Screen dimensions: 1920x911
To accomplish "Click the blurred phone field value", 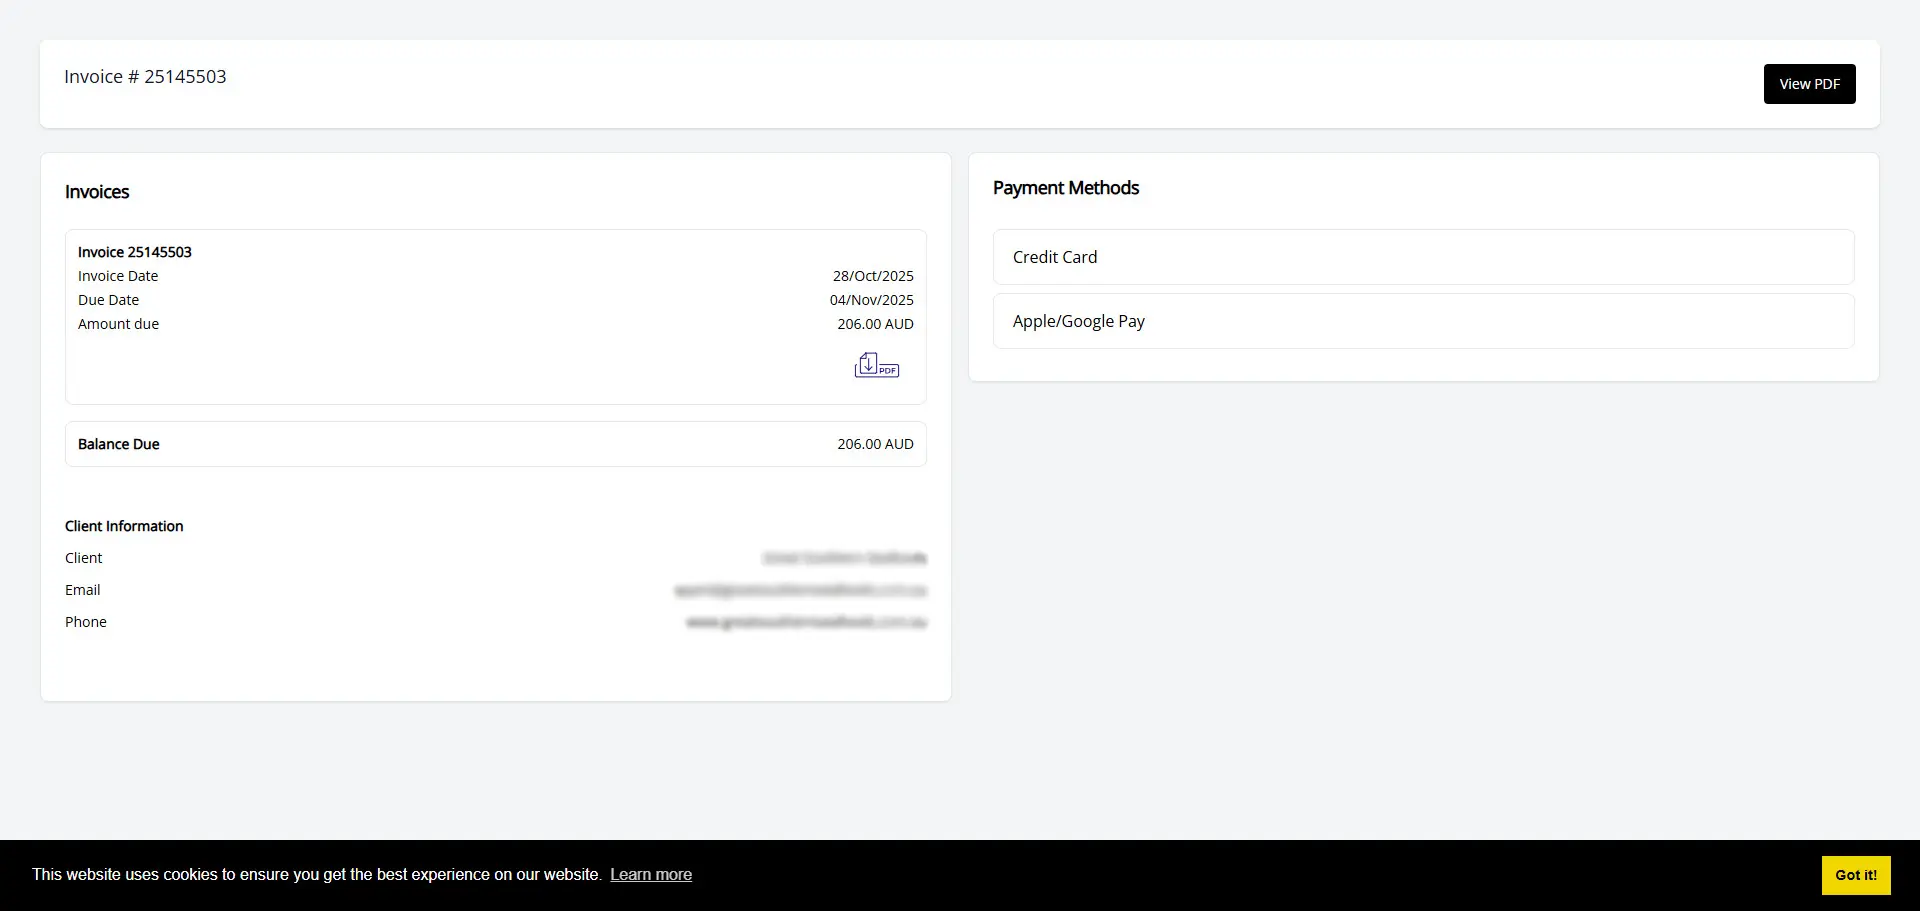I will [806, 622].
